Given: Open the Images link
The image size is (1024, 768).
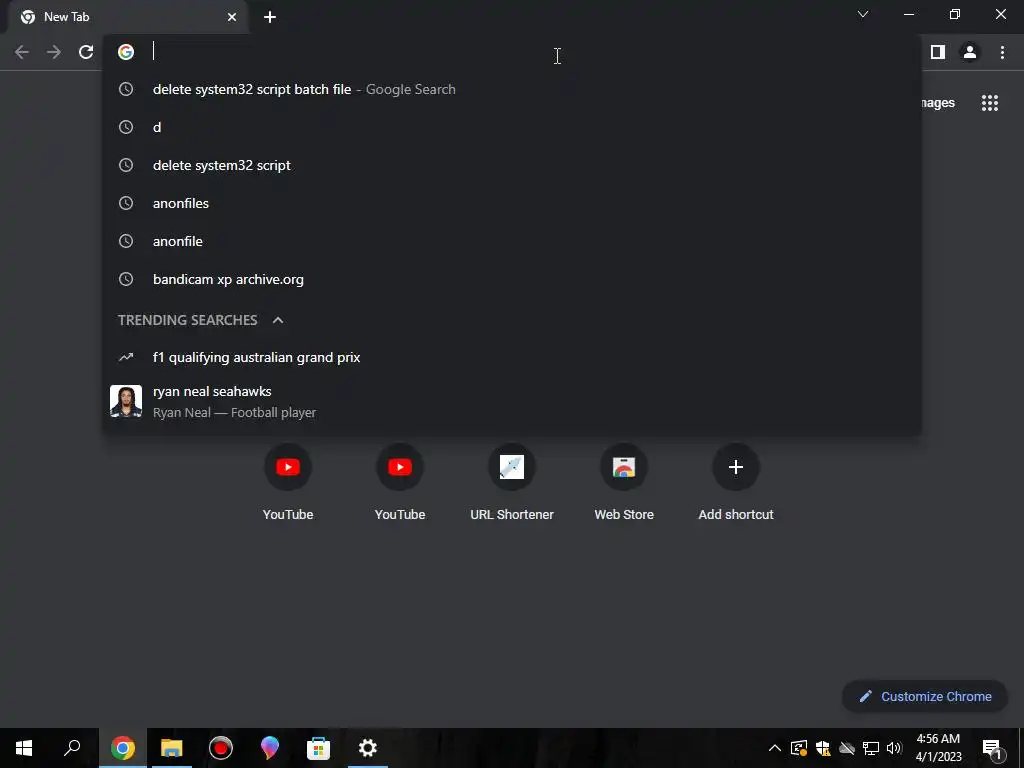Looking at the screenshot, I should click(x=938, y=103).
